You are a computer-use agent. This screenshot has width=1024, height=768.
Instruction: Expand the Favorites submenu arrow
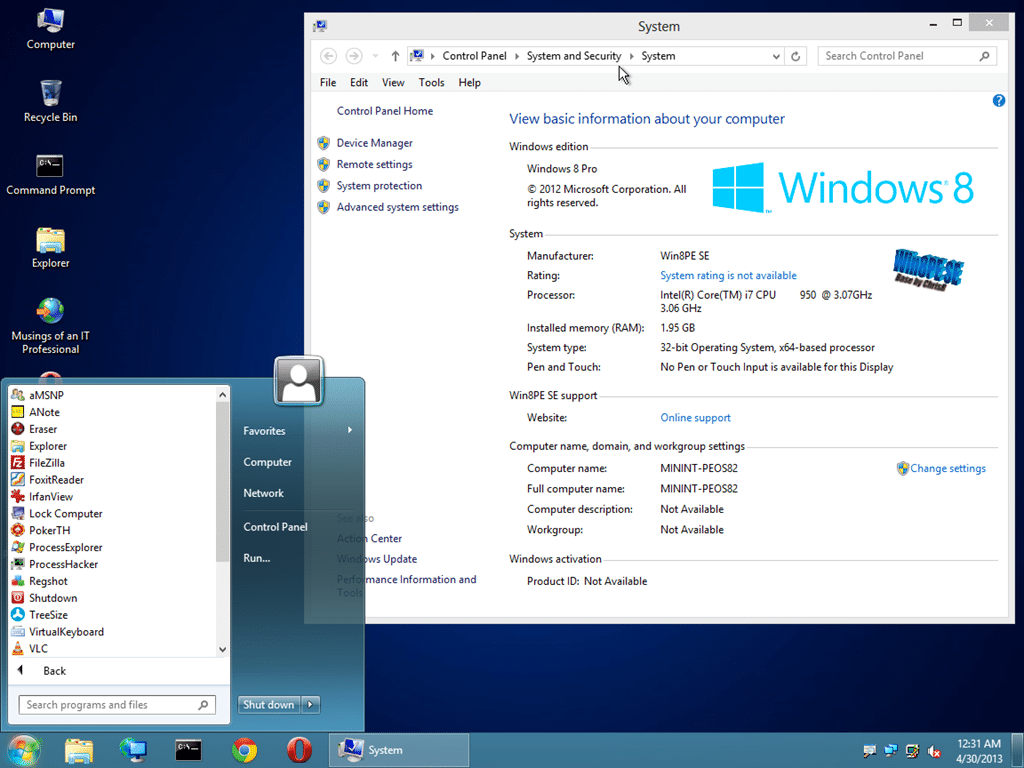(349, 431)
